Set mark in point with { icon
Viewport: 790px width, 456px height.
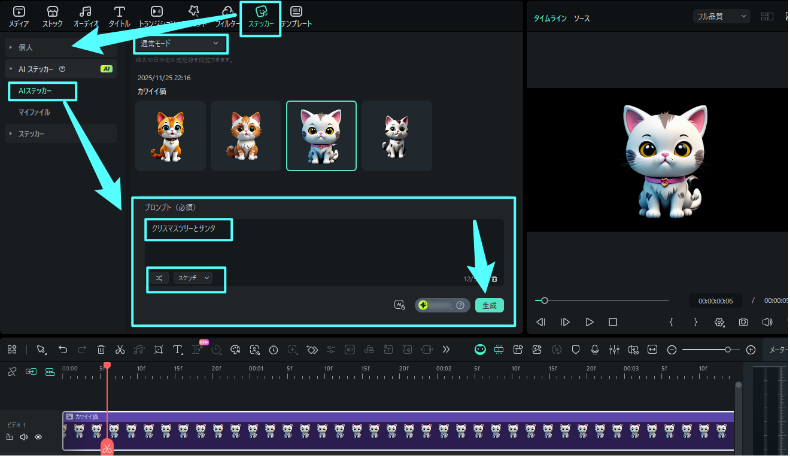(x=671, y=322)
